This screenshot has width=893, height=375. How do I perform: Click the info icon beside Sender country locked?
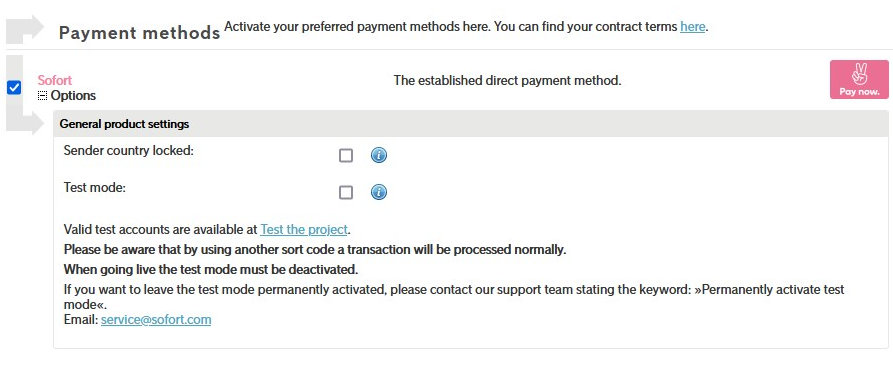point(379,155)
